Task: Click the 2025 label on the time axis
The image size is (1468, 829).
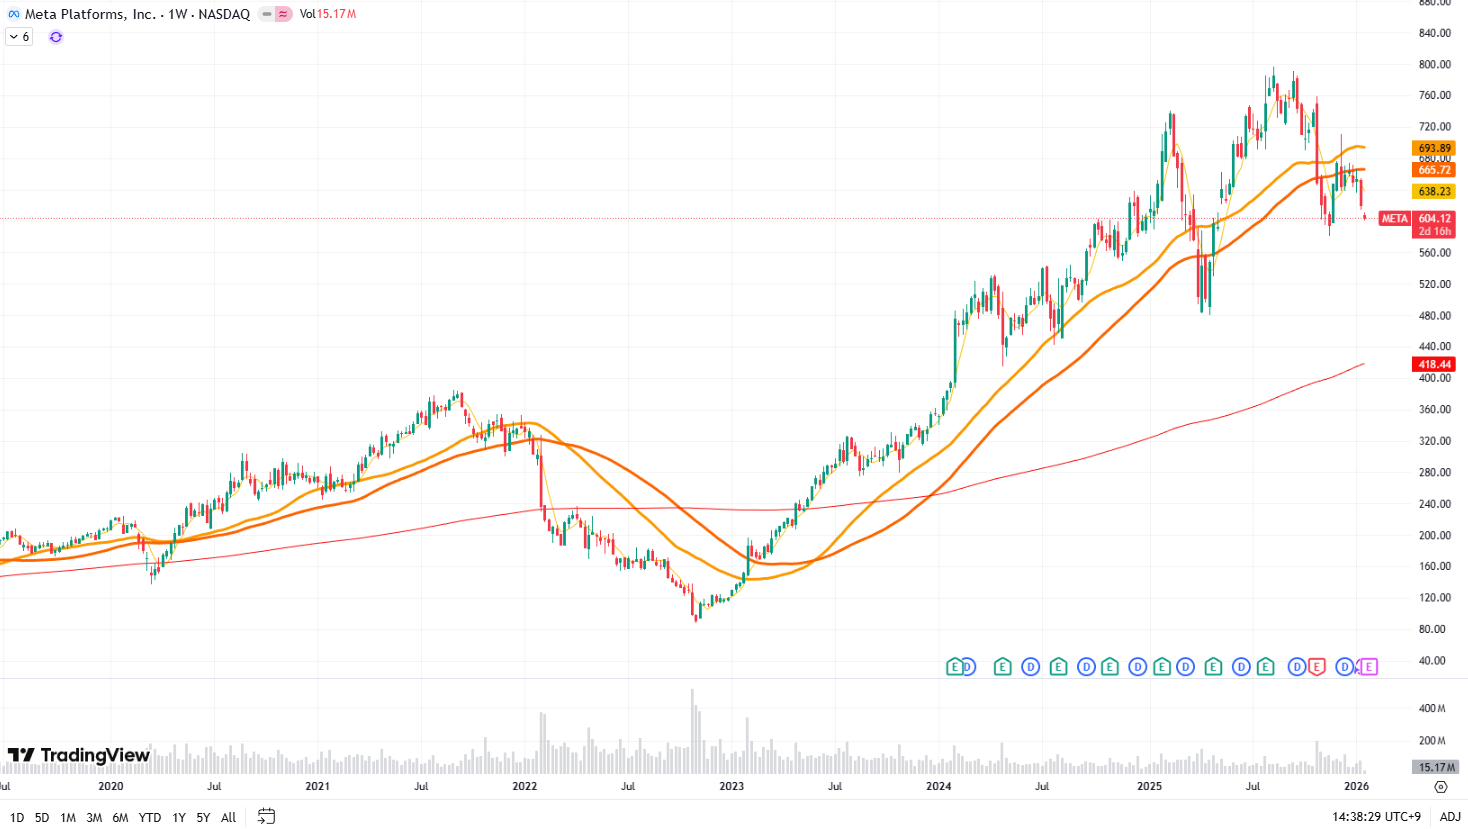Action: pyautogui.click(x=1149, y=786)
